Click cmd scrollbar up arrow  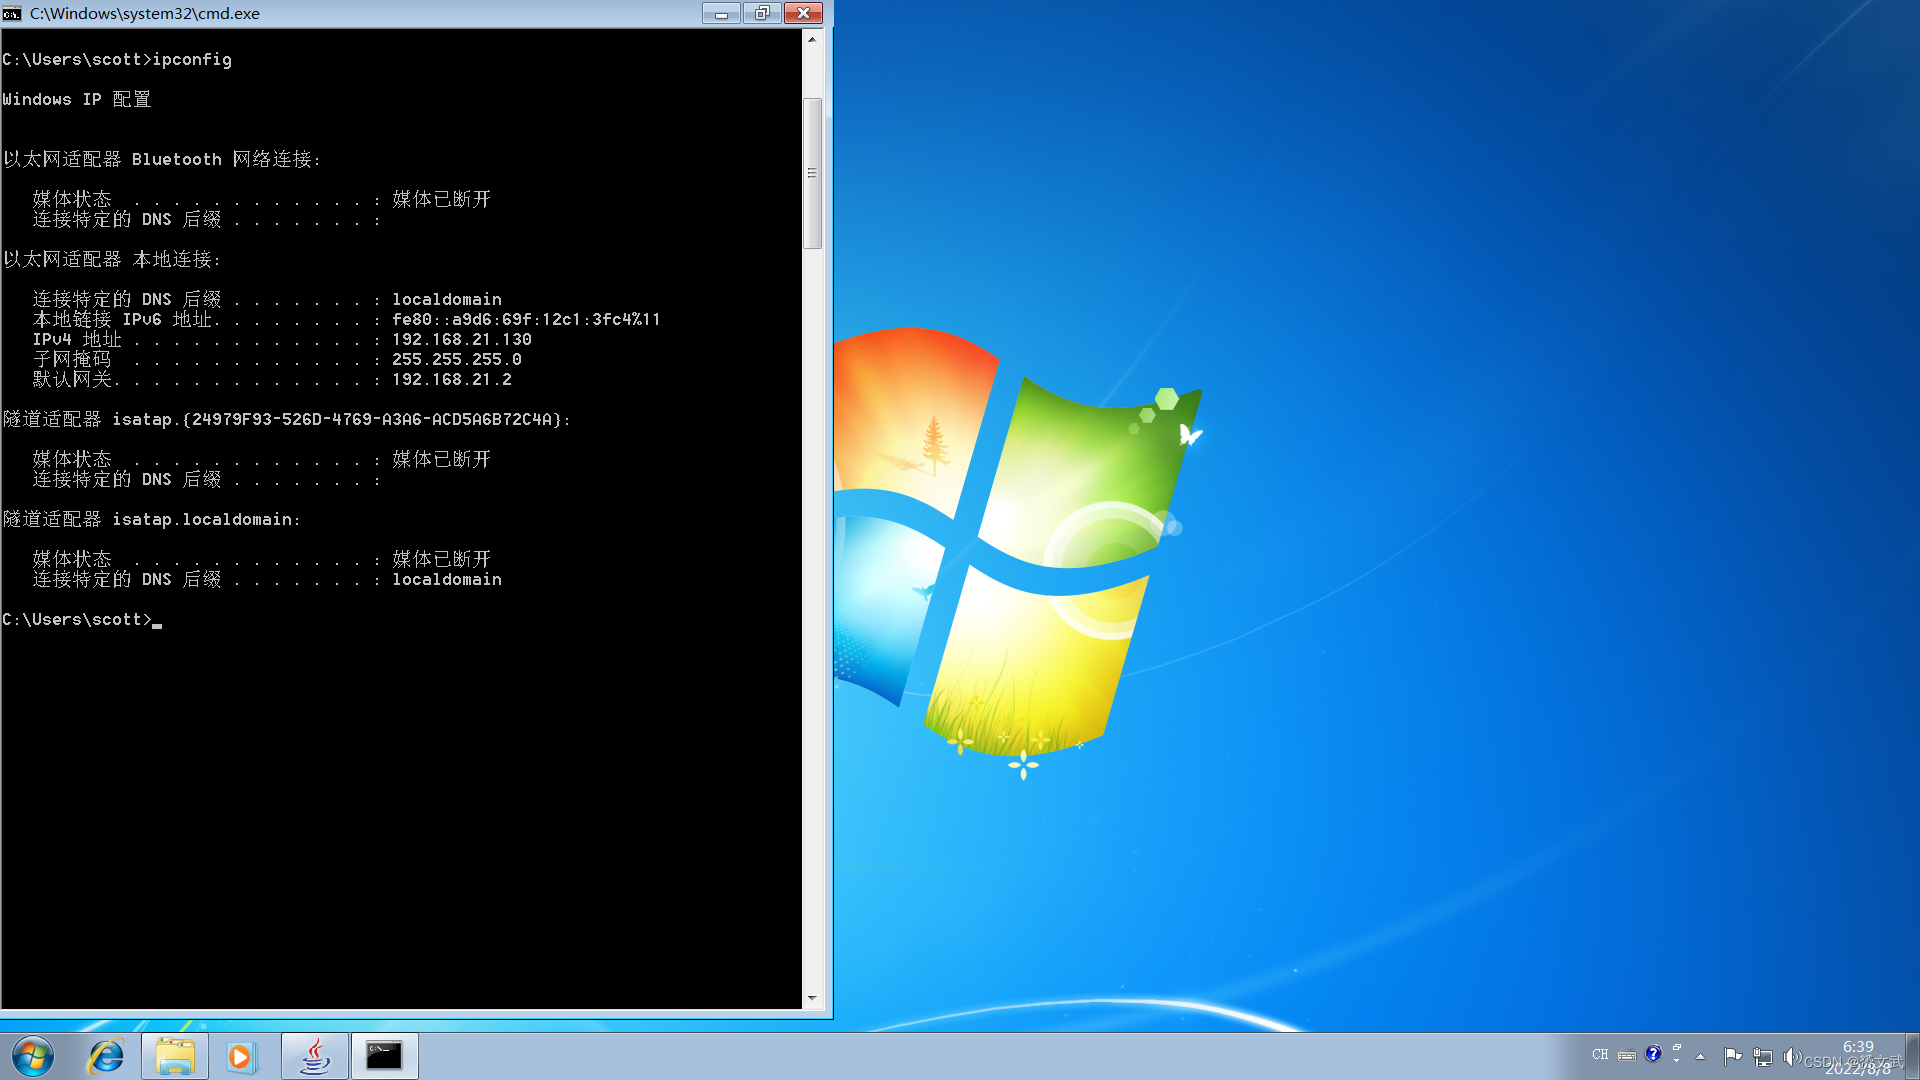click(812, 39)
